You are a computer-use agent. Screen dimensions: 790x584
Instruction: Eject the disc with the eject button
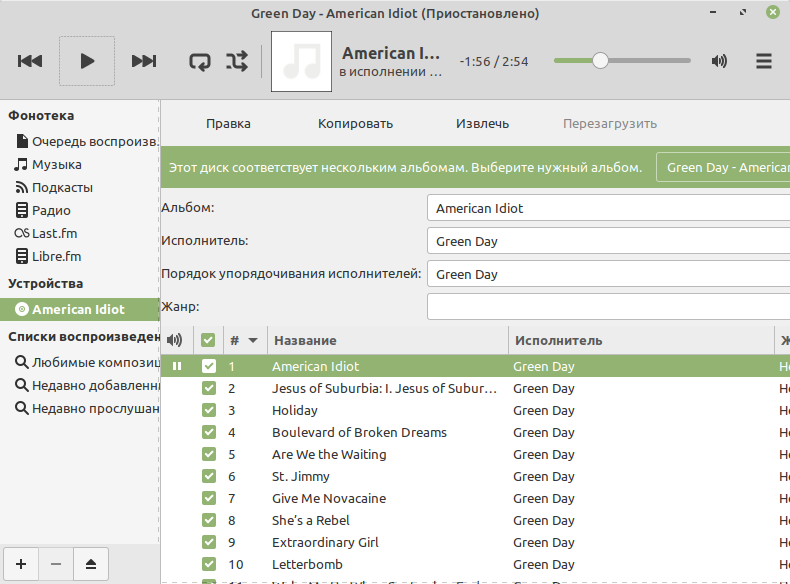(91, 564)
